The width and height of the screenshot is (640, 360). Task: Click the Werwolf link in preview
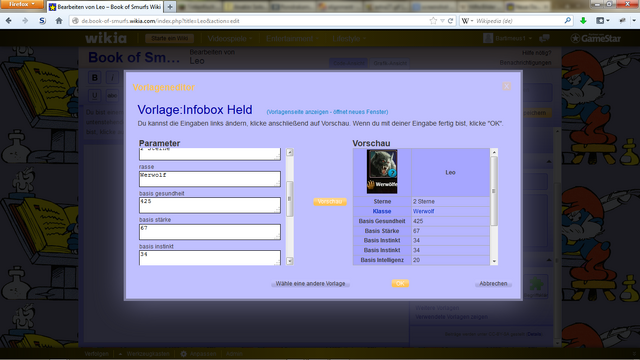pyautogui.click(x=423, y=211)
